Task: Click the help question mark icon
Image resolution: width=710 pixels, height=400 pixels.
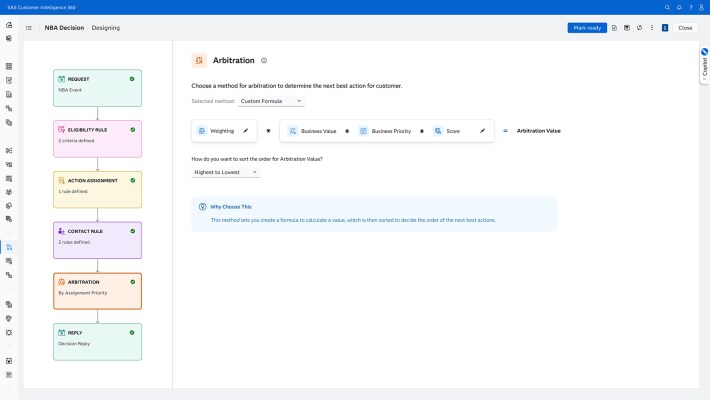Action: [x=691, y=7]
